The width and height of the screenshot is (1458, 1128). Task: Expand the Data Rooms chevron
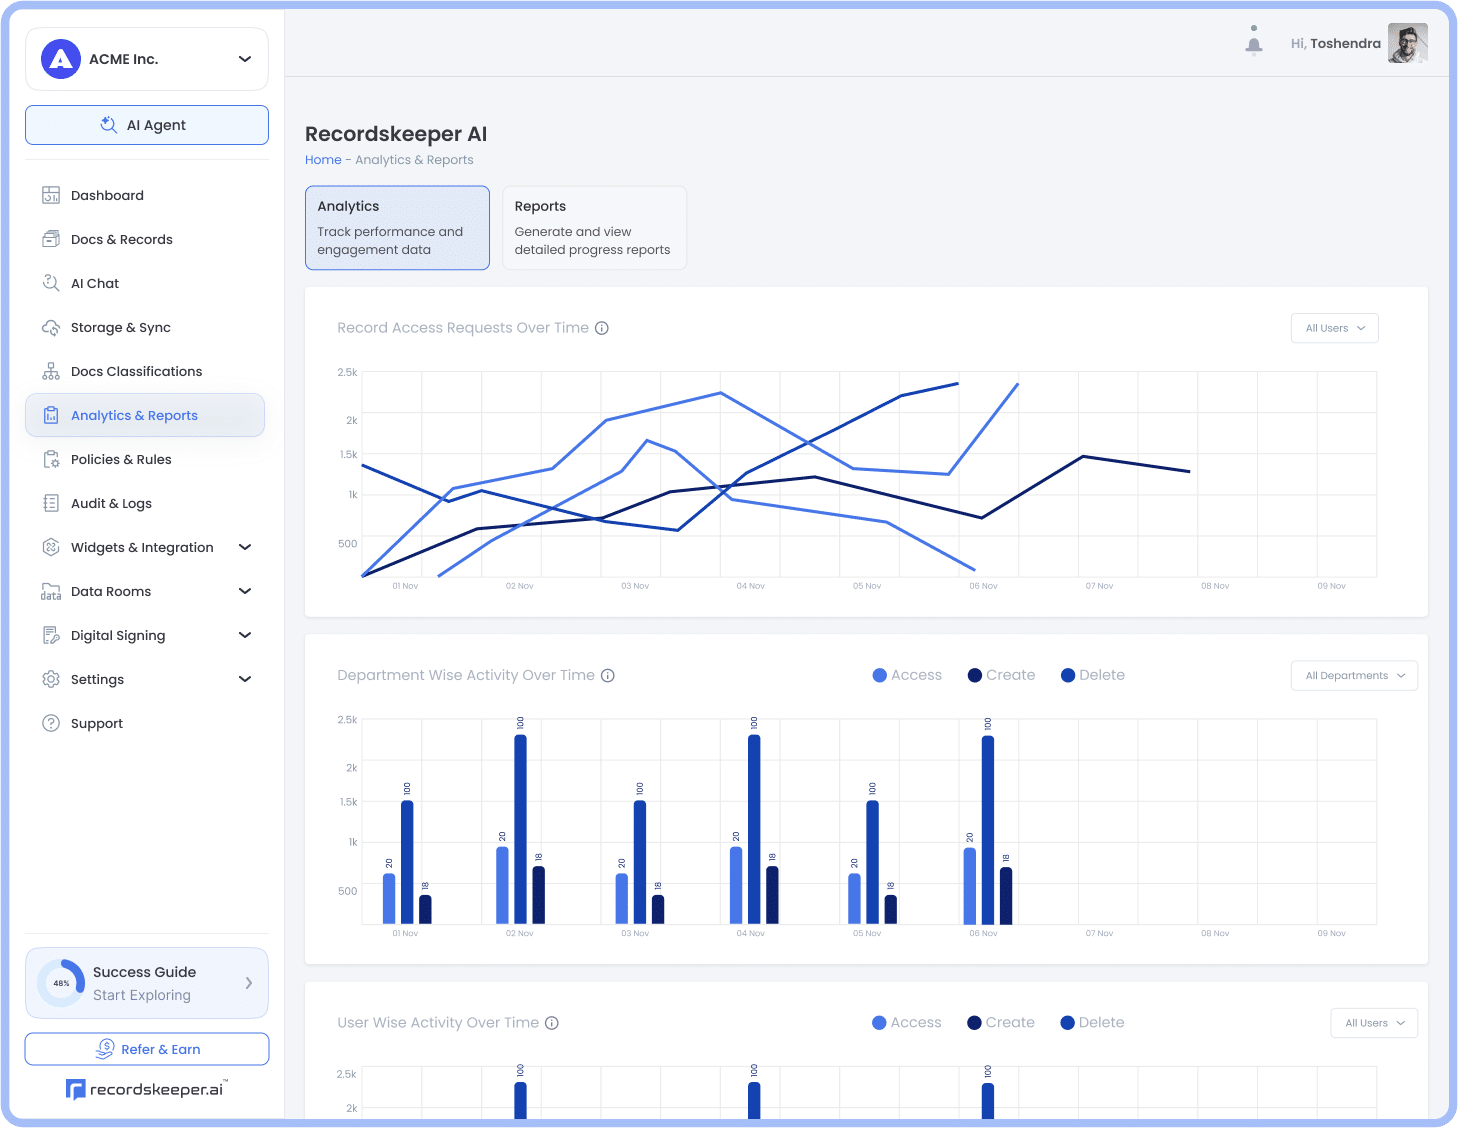click(x=245, y=591)
